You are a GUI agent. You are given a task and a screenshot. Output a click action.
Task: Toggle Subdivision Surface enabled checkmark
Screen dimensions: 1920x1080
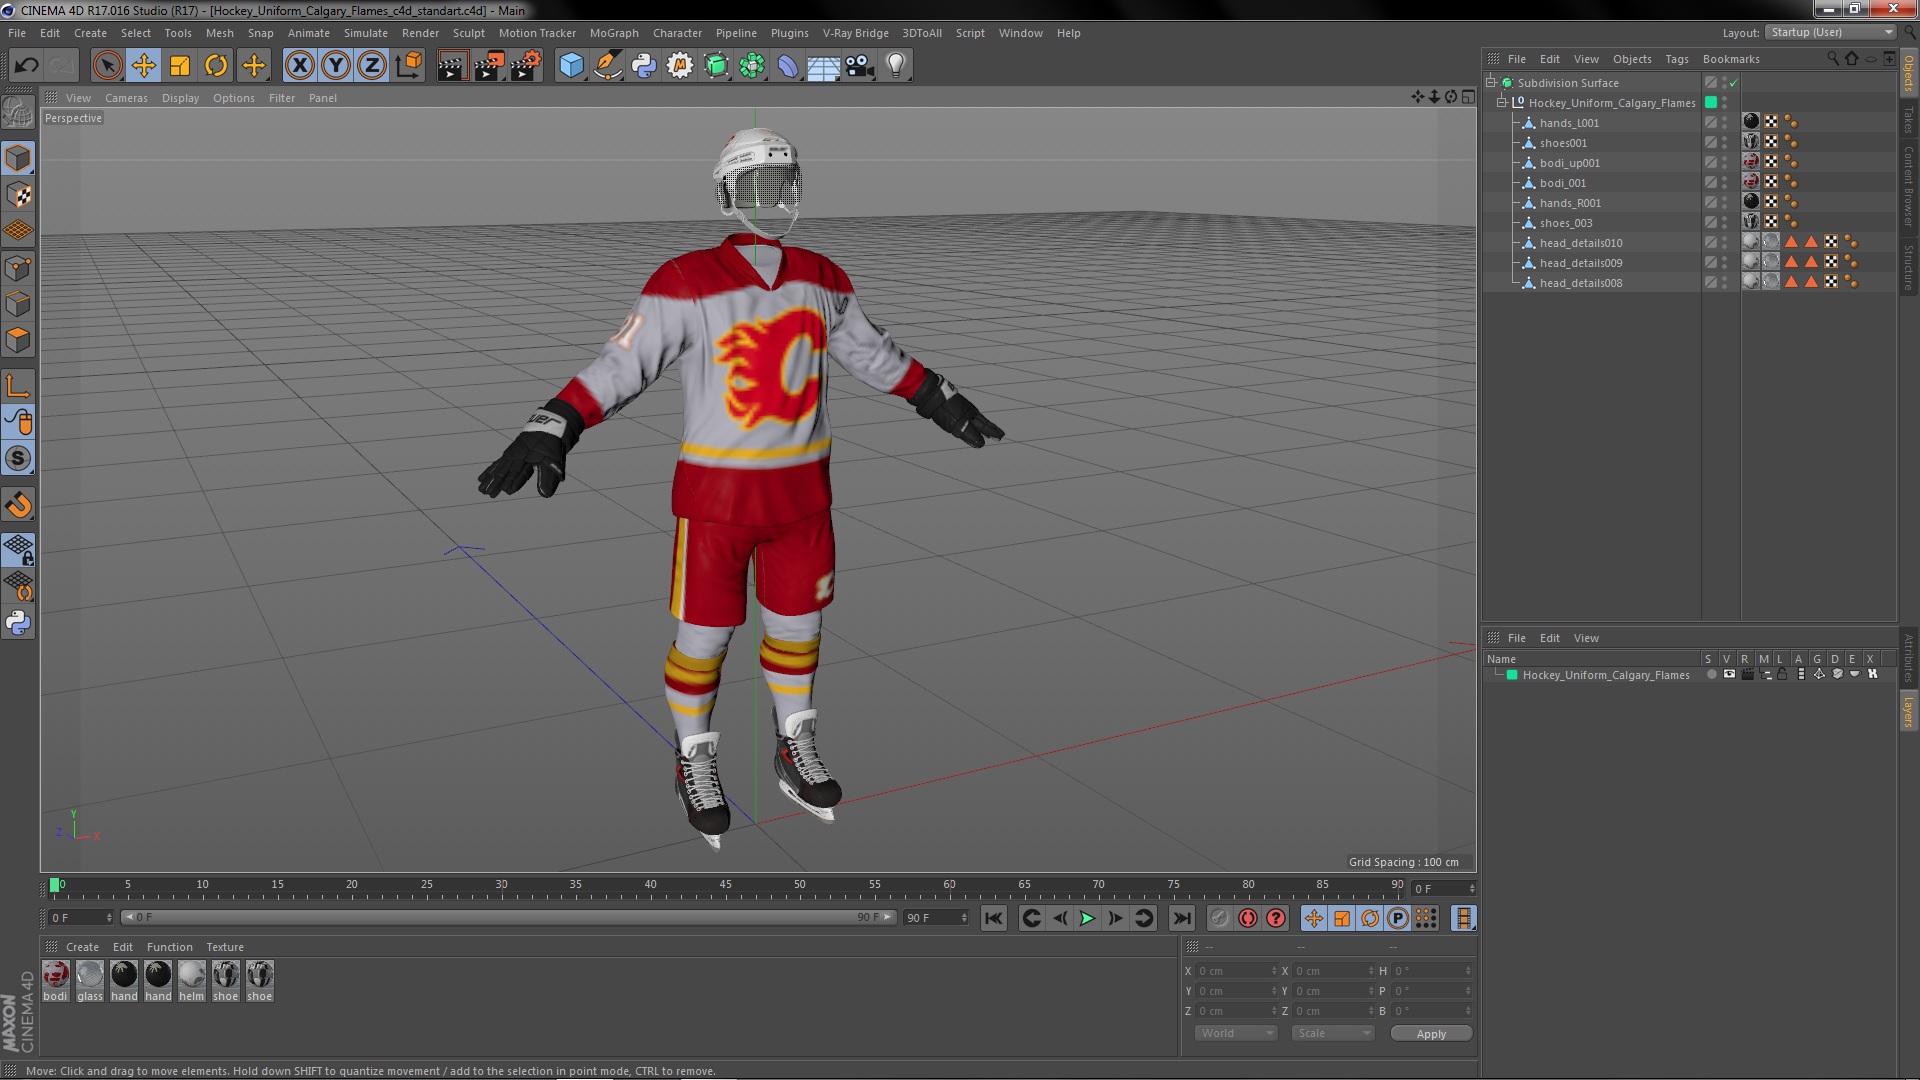[1734, 83]
